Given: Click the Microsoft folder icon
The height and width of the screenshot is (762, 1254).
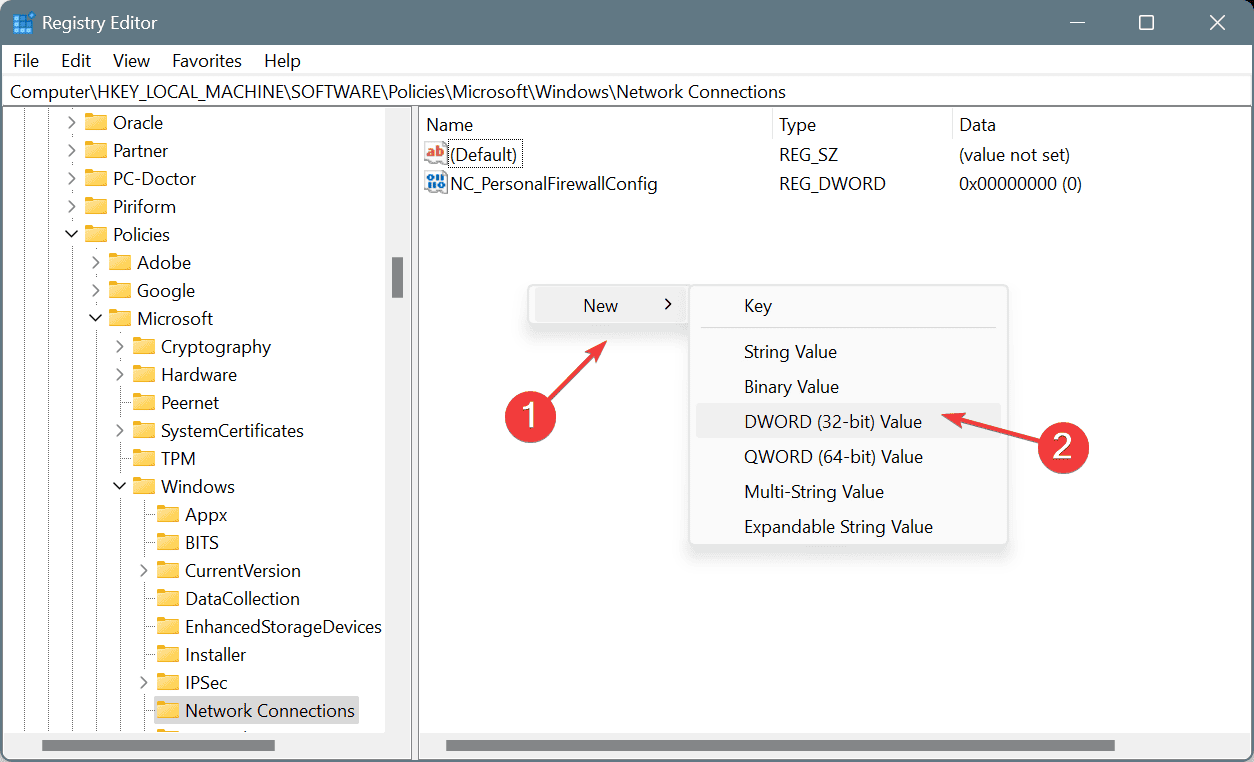Looking at the screenshot, I should [x=120, y=318].
